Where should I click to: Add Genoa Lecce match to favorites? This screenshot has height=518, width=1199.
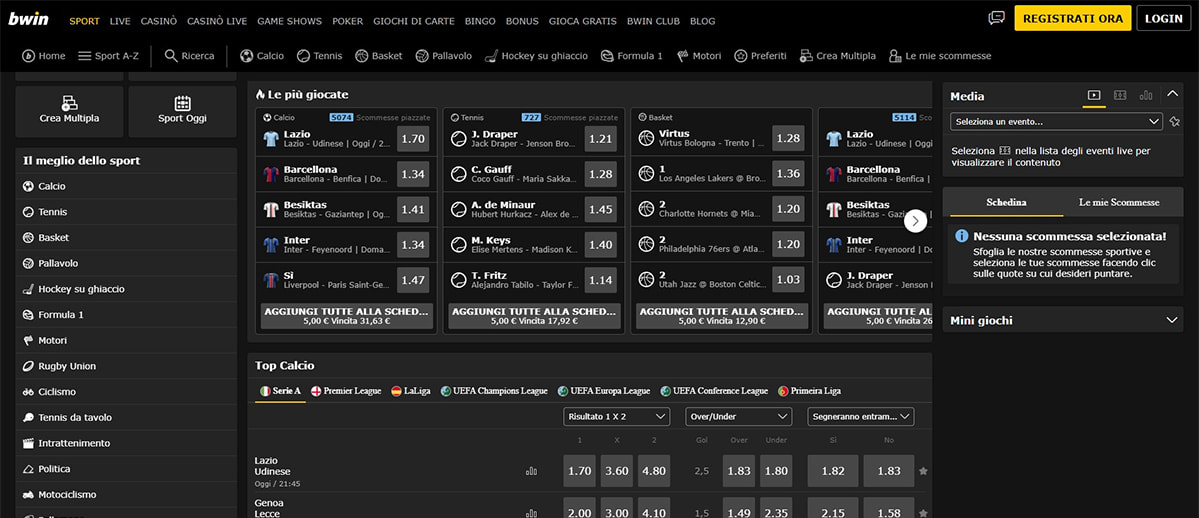(x=923, y=513)
